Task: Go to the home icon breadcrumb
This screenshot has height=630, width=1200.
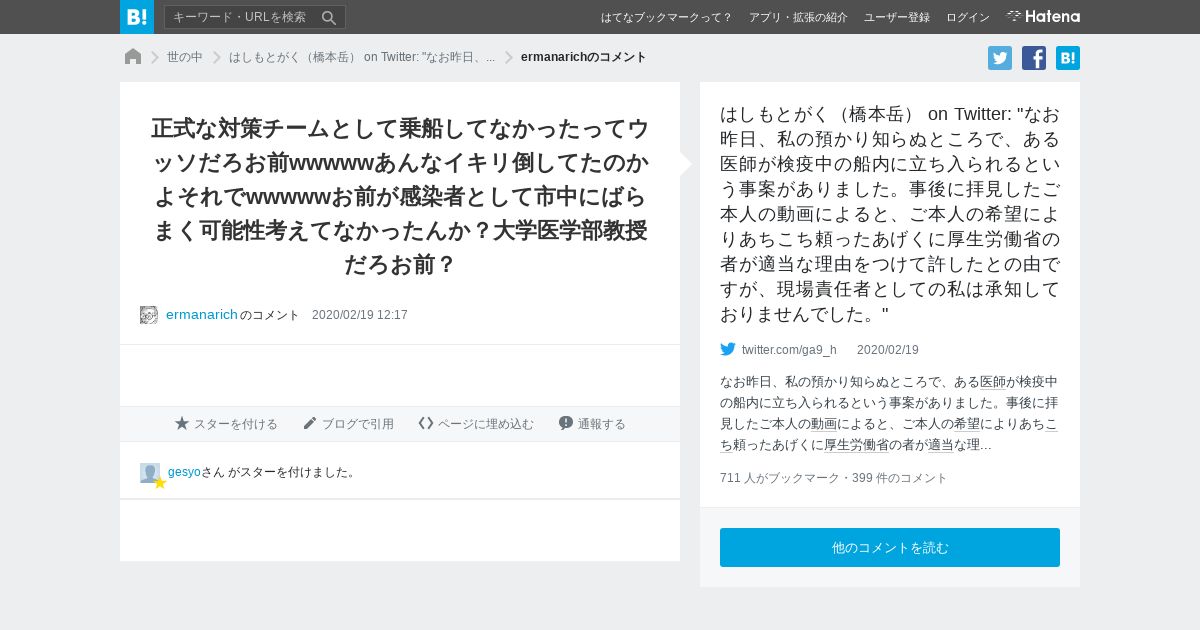Action: [133, 57]
